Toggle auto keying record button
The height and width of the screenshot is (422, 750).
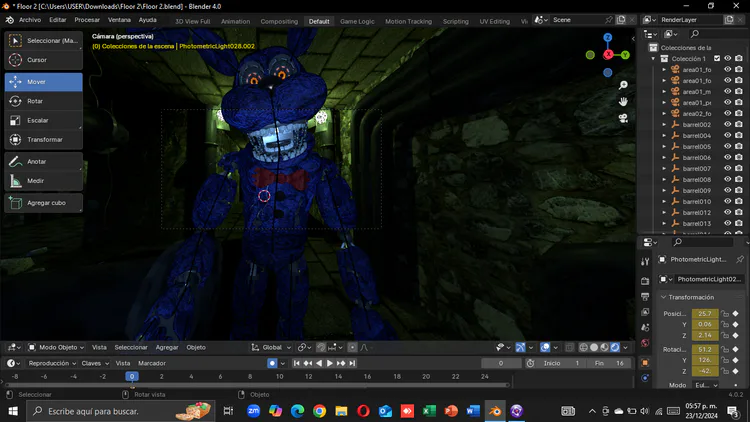(x=272, y=363)
